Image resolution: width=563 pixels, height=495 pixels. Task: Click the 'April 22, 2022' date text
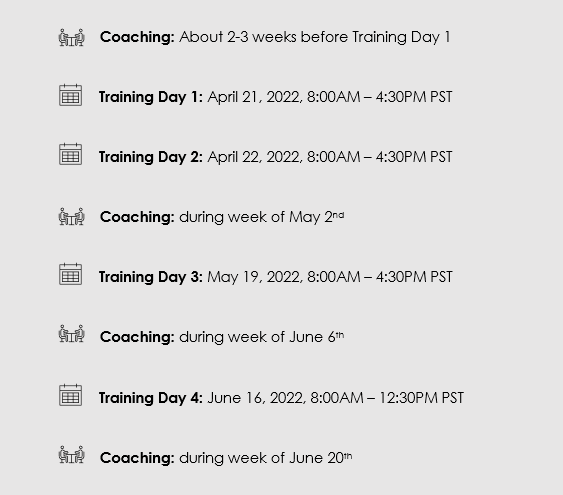click(255, 157)
